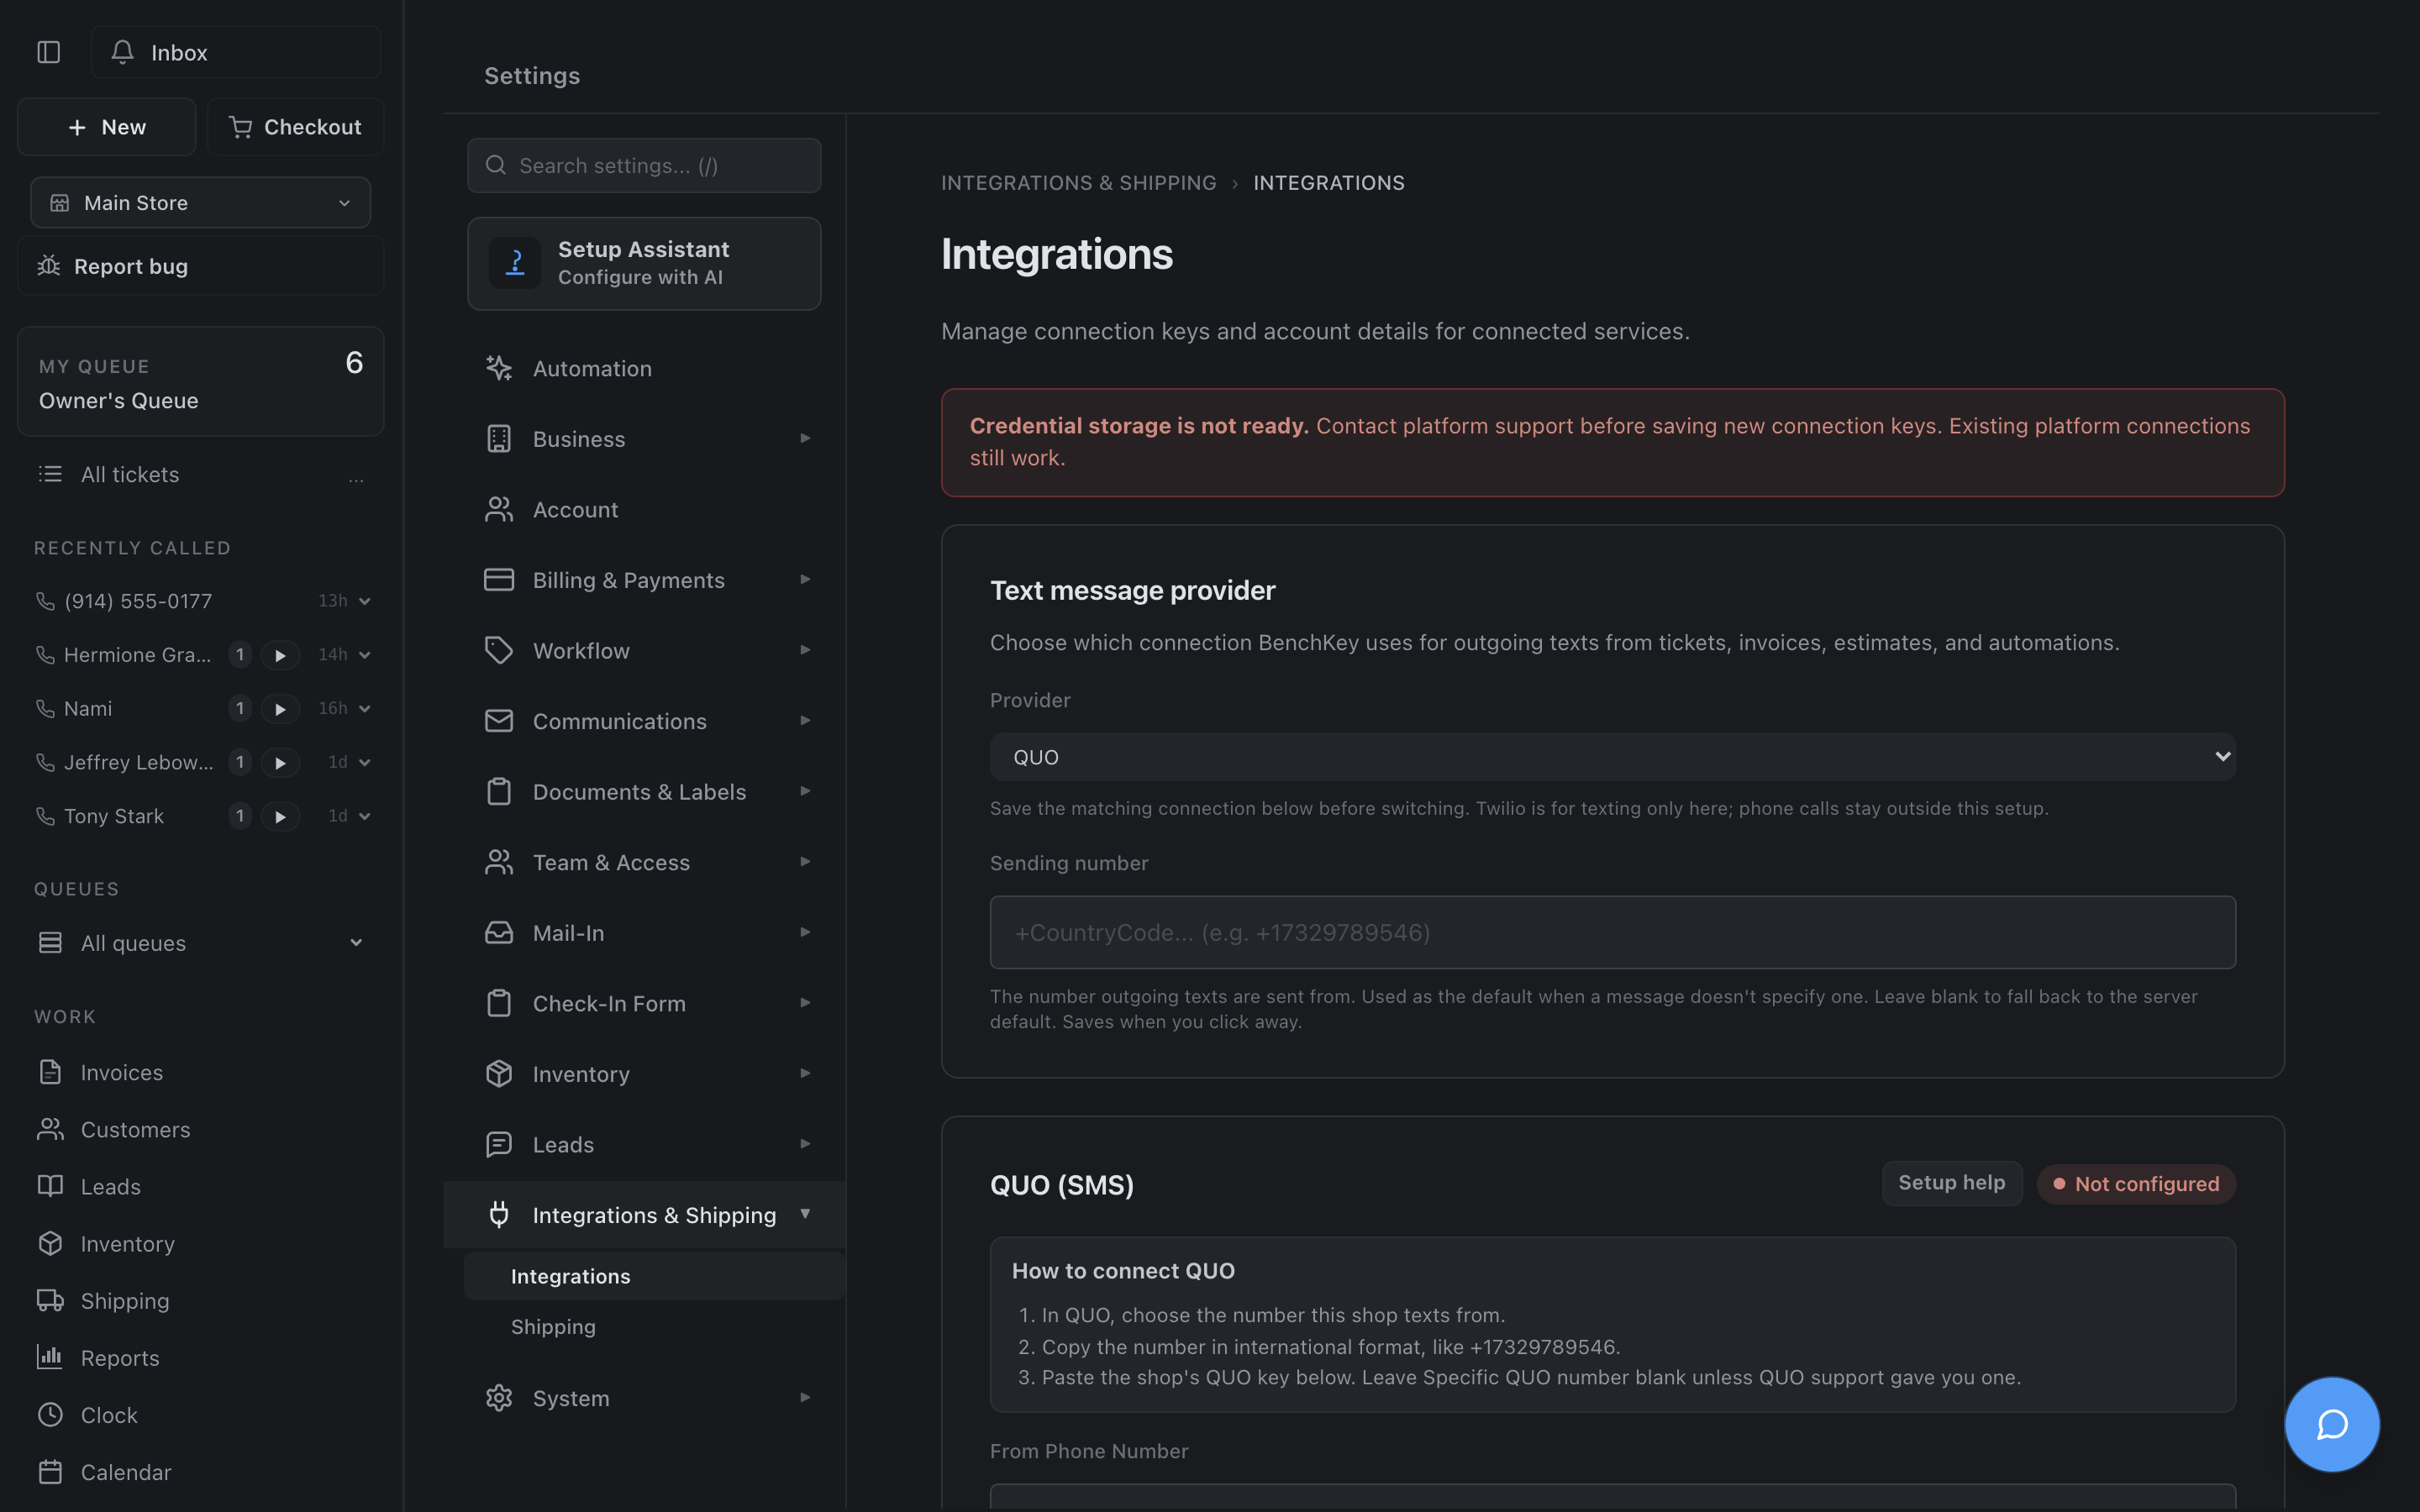Viewport: 2420px width, 1512px height.
Task: Click the Account people icon
Action: click(499, 510)
